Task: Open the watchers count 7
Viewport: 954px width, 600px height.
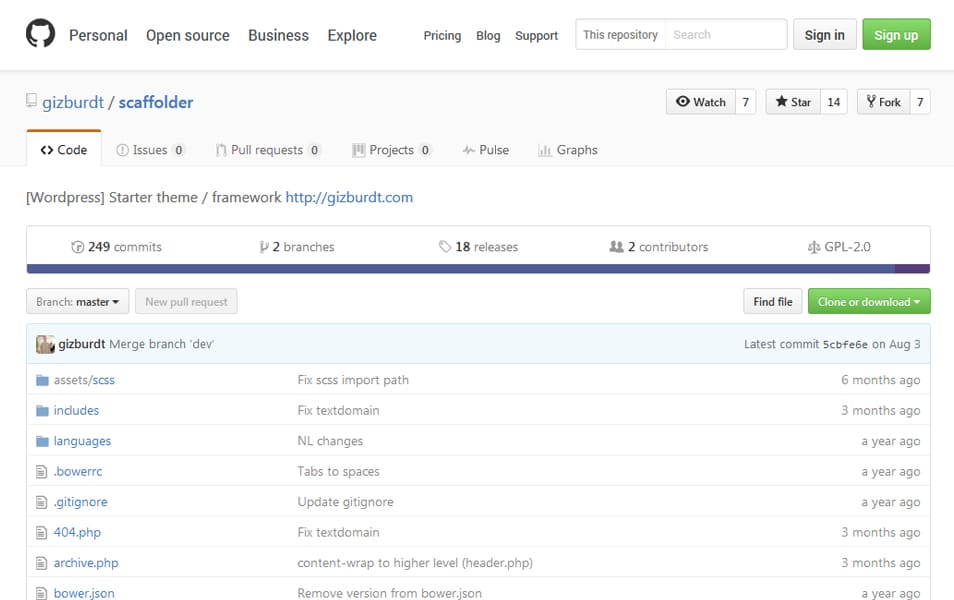Action: tap(745, 102)
